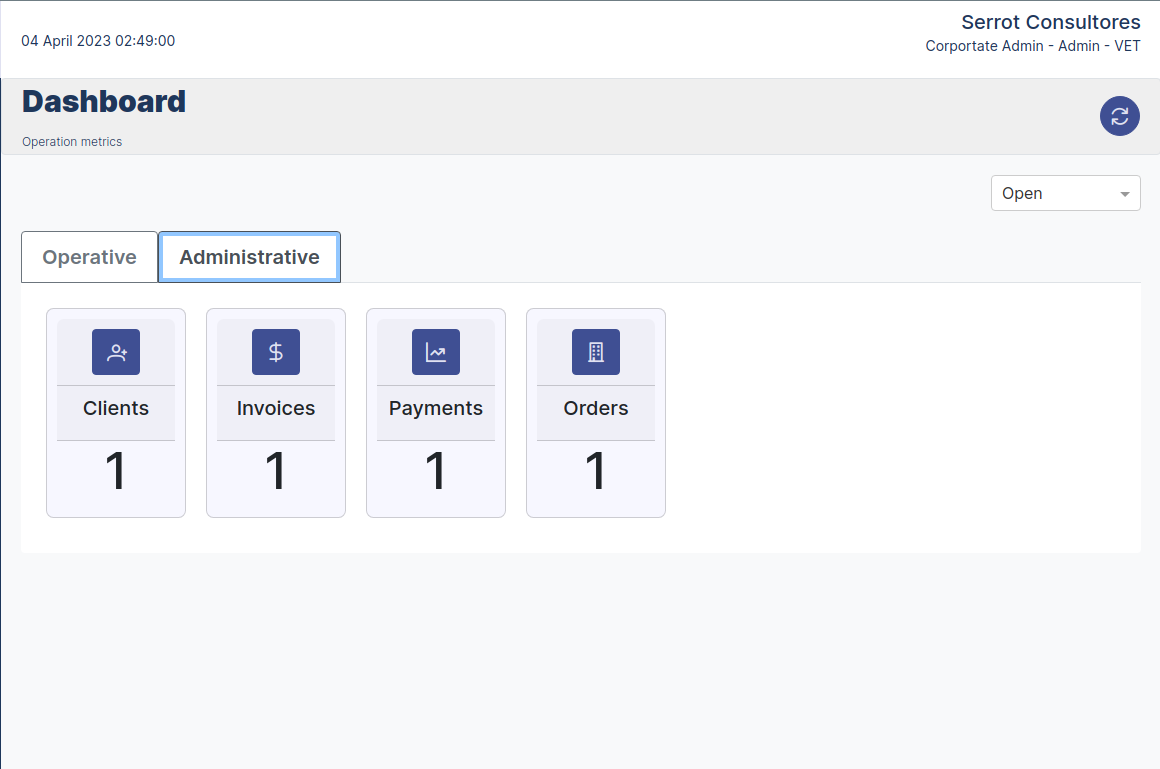
Task: Click the Orders card icon tile
Action: pos(596,351)
